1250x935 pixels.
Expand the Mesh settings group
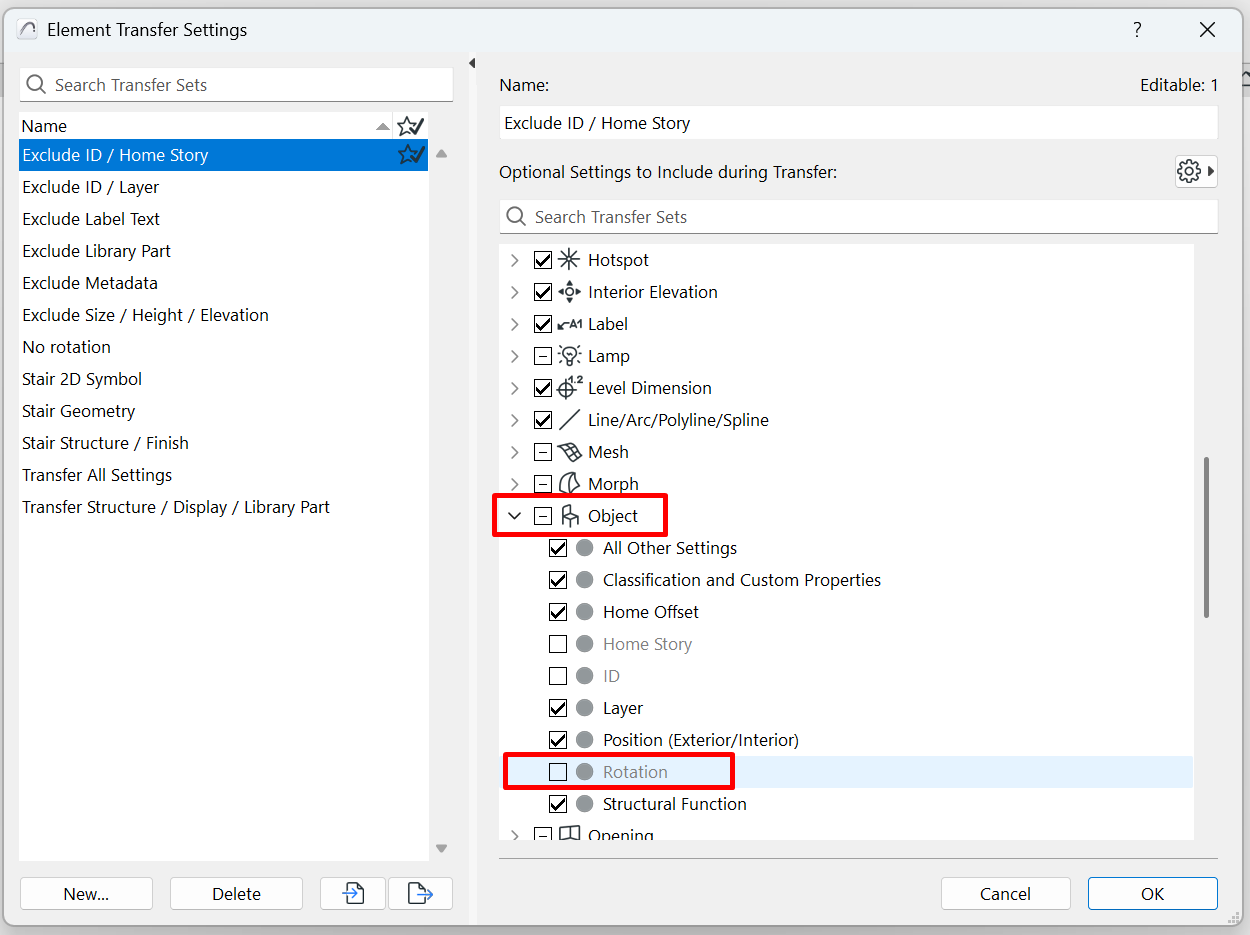point(514,451)
